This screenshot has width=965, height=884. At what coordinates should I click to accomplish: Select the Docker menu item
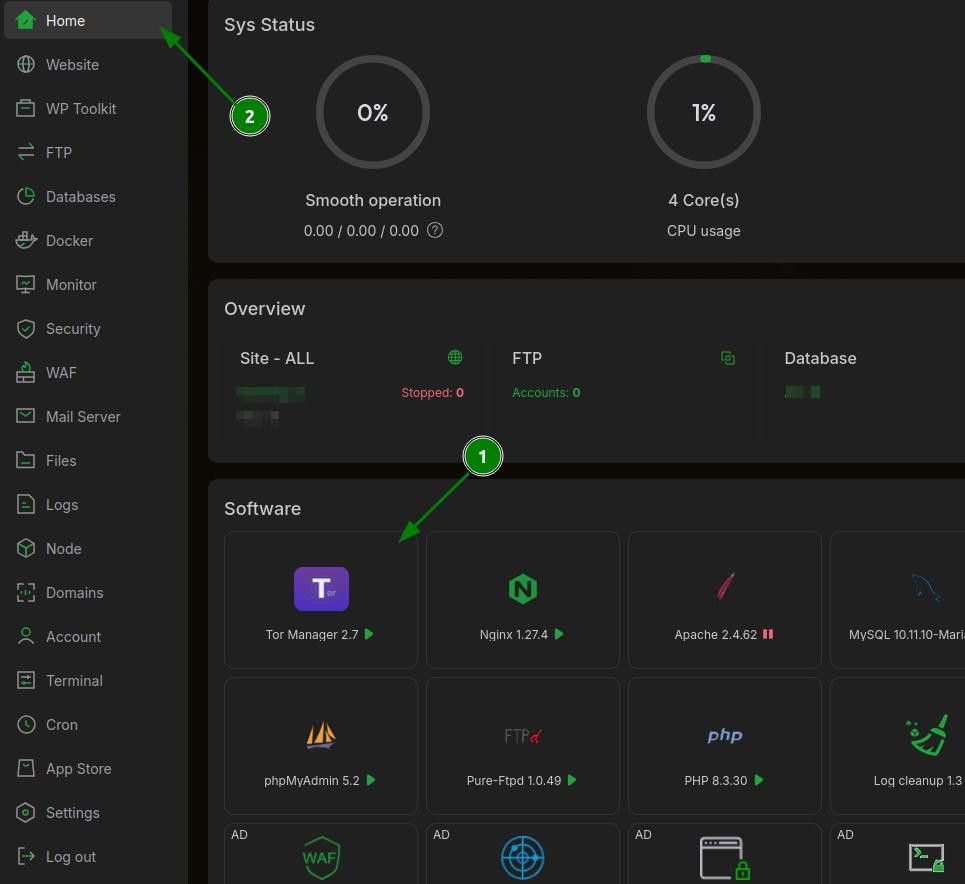[x=87, y=241]
